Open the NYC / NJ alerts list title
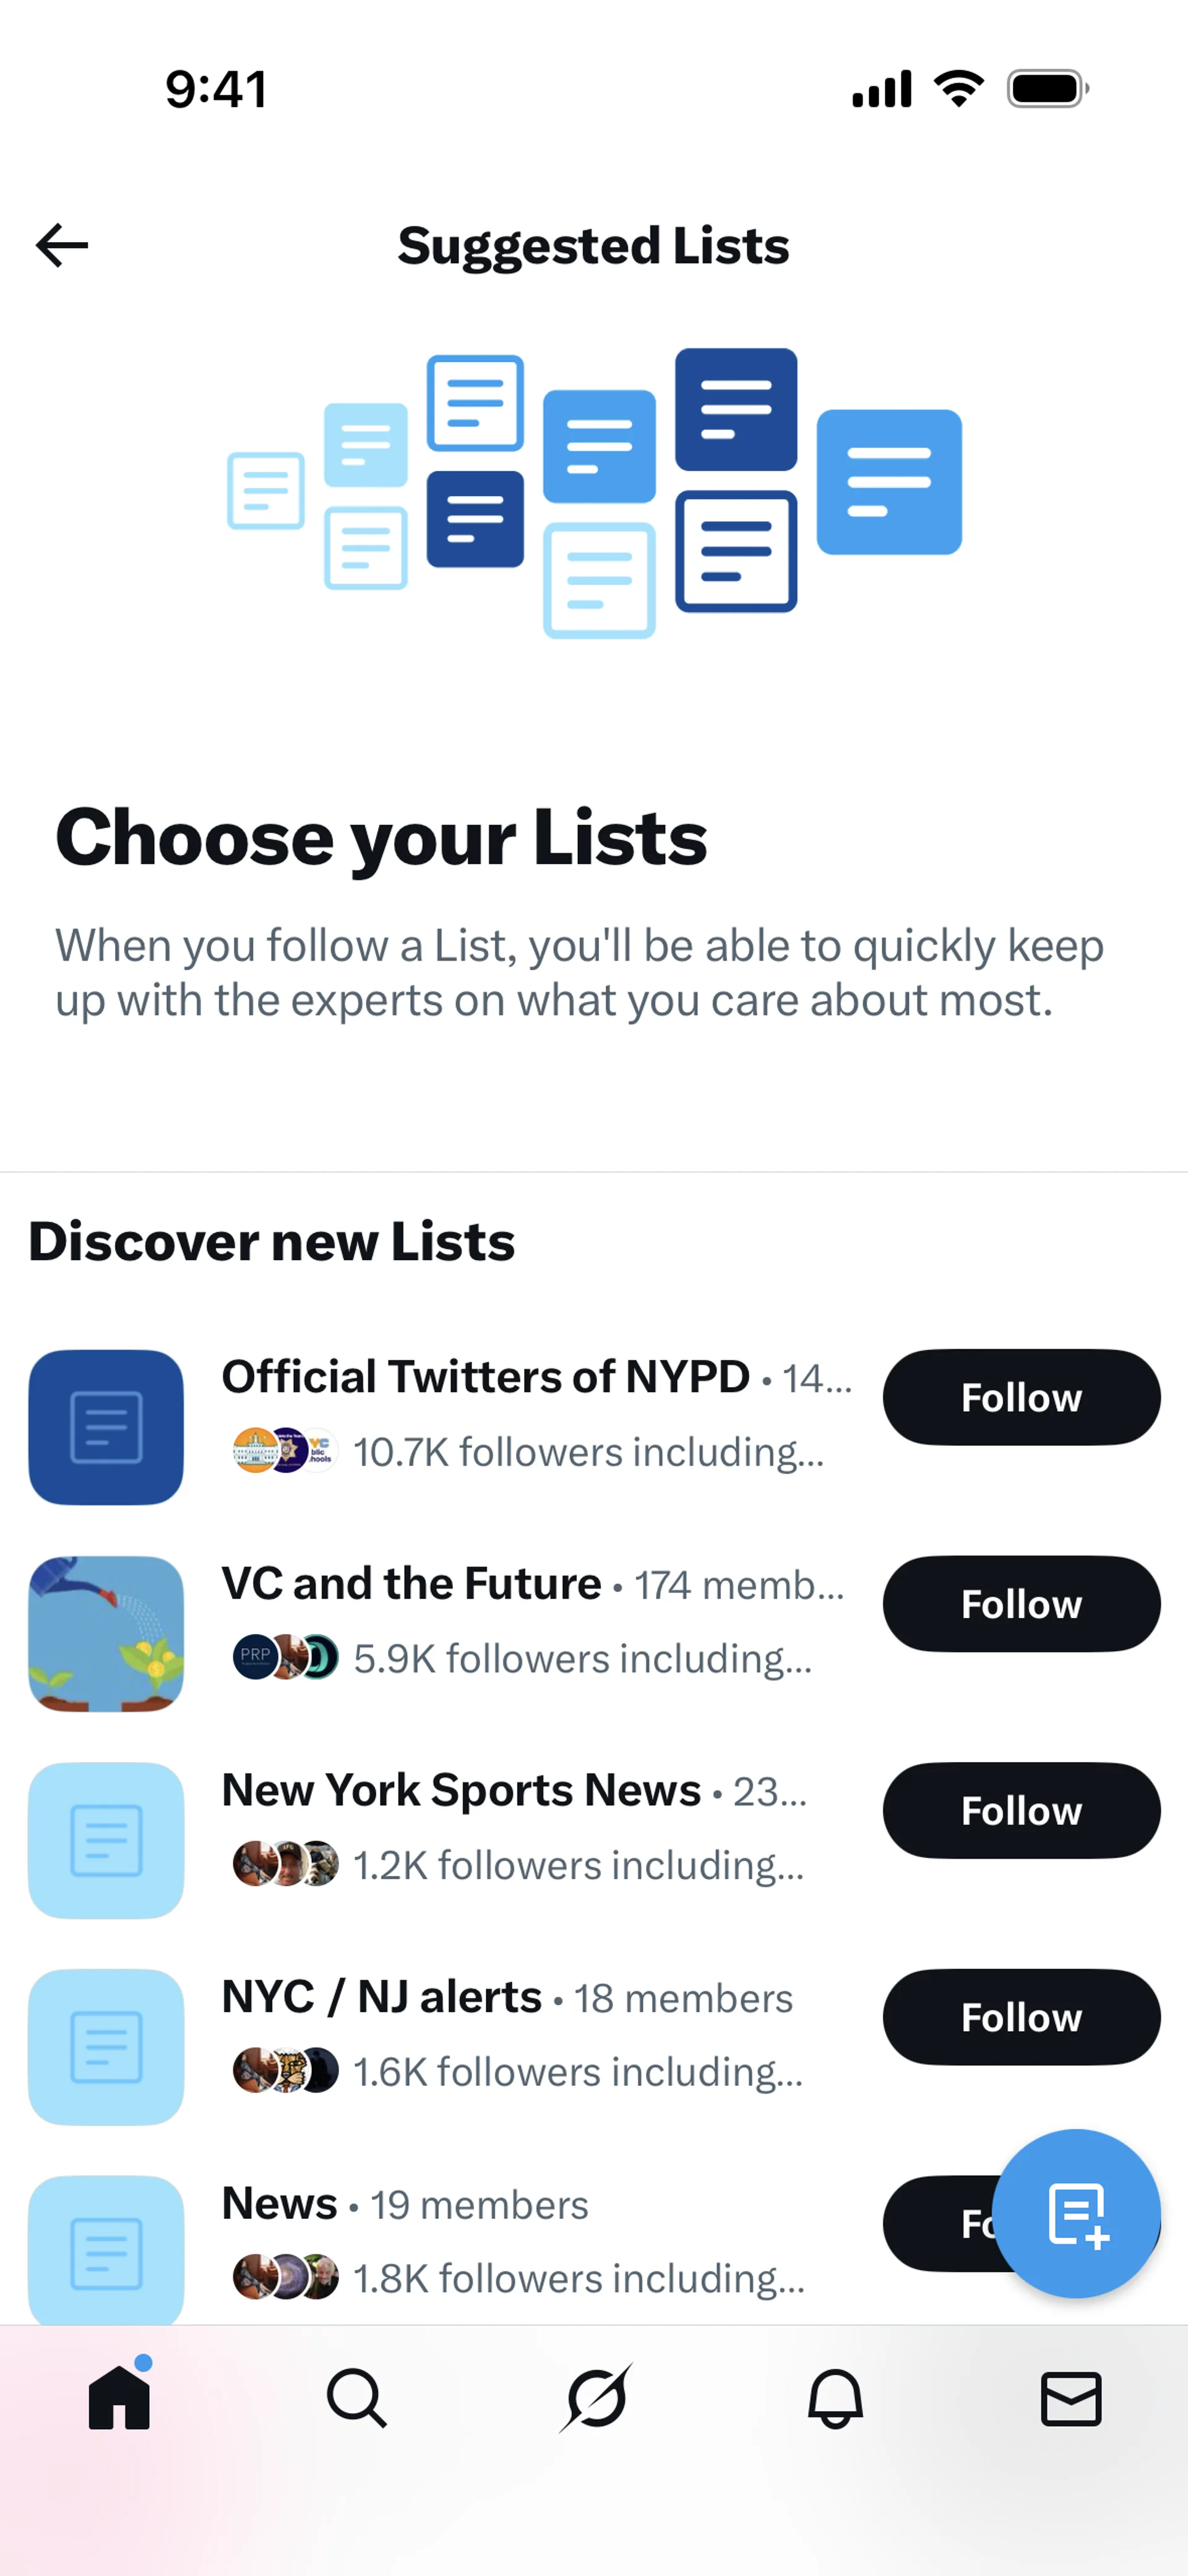The width and height of the screenshot is (1188, 2576). pyautogui.click(x=381, y=1997)
